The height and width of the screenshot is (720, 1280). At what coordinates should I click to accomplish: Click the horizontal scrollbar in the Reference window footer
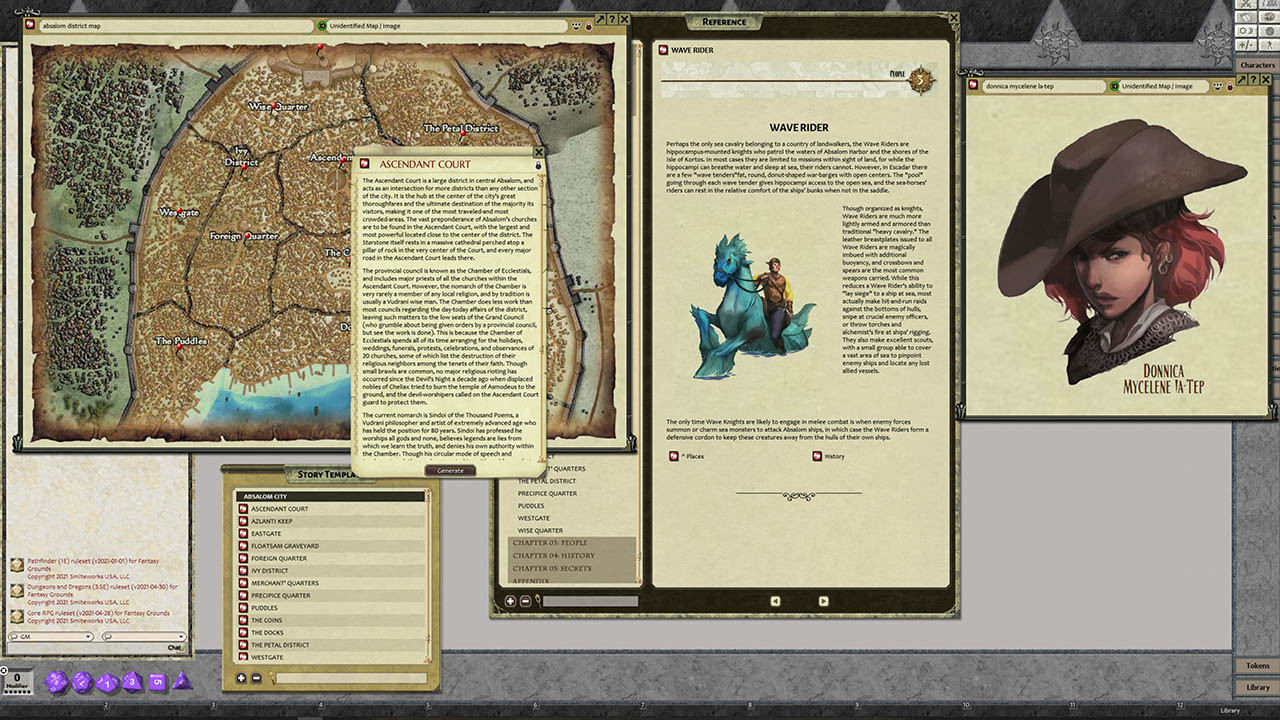tap(590, 601)
